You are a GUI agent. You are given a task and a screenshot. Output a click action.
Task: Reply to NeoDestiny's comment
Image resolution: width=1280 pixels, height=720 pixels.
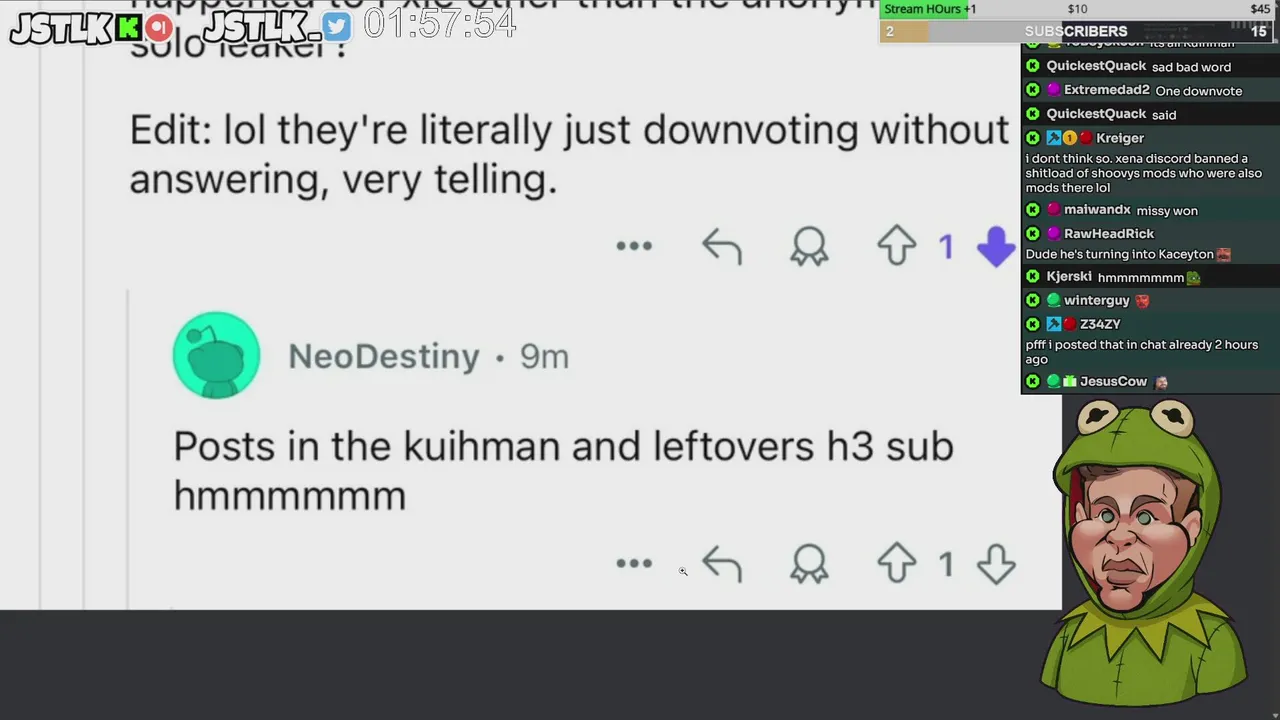(722, 564)
